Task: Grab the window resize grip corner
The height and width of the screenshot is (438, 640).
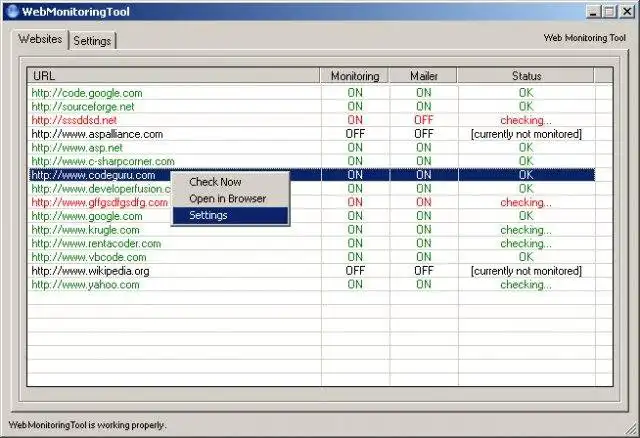Action: point(631,428)
